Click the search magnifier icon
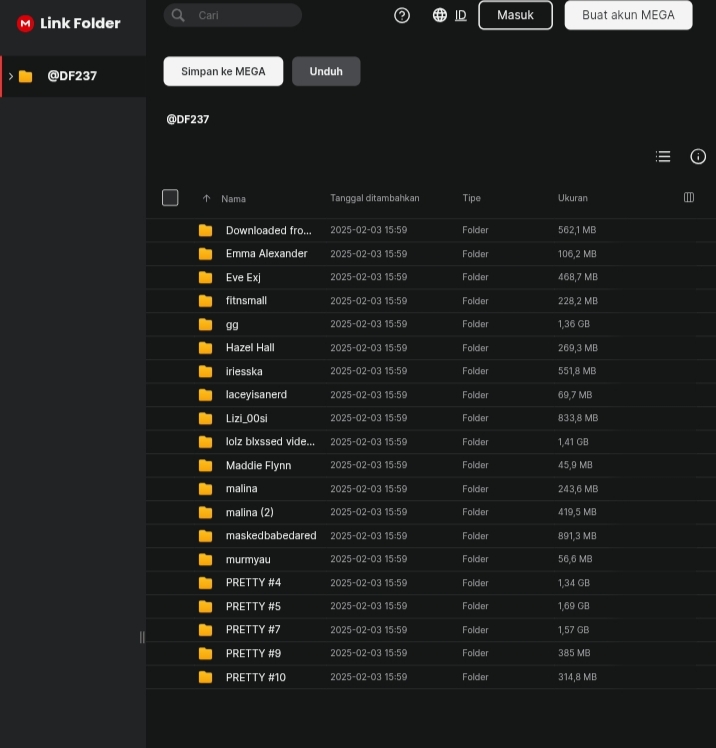This screenshot has width=716, height=748. pyautogui.click(x=179, y=15)
